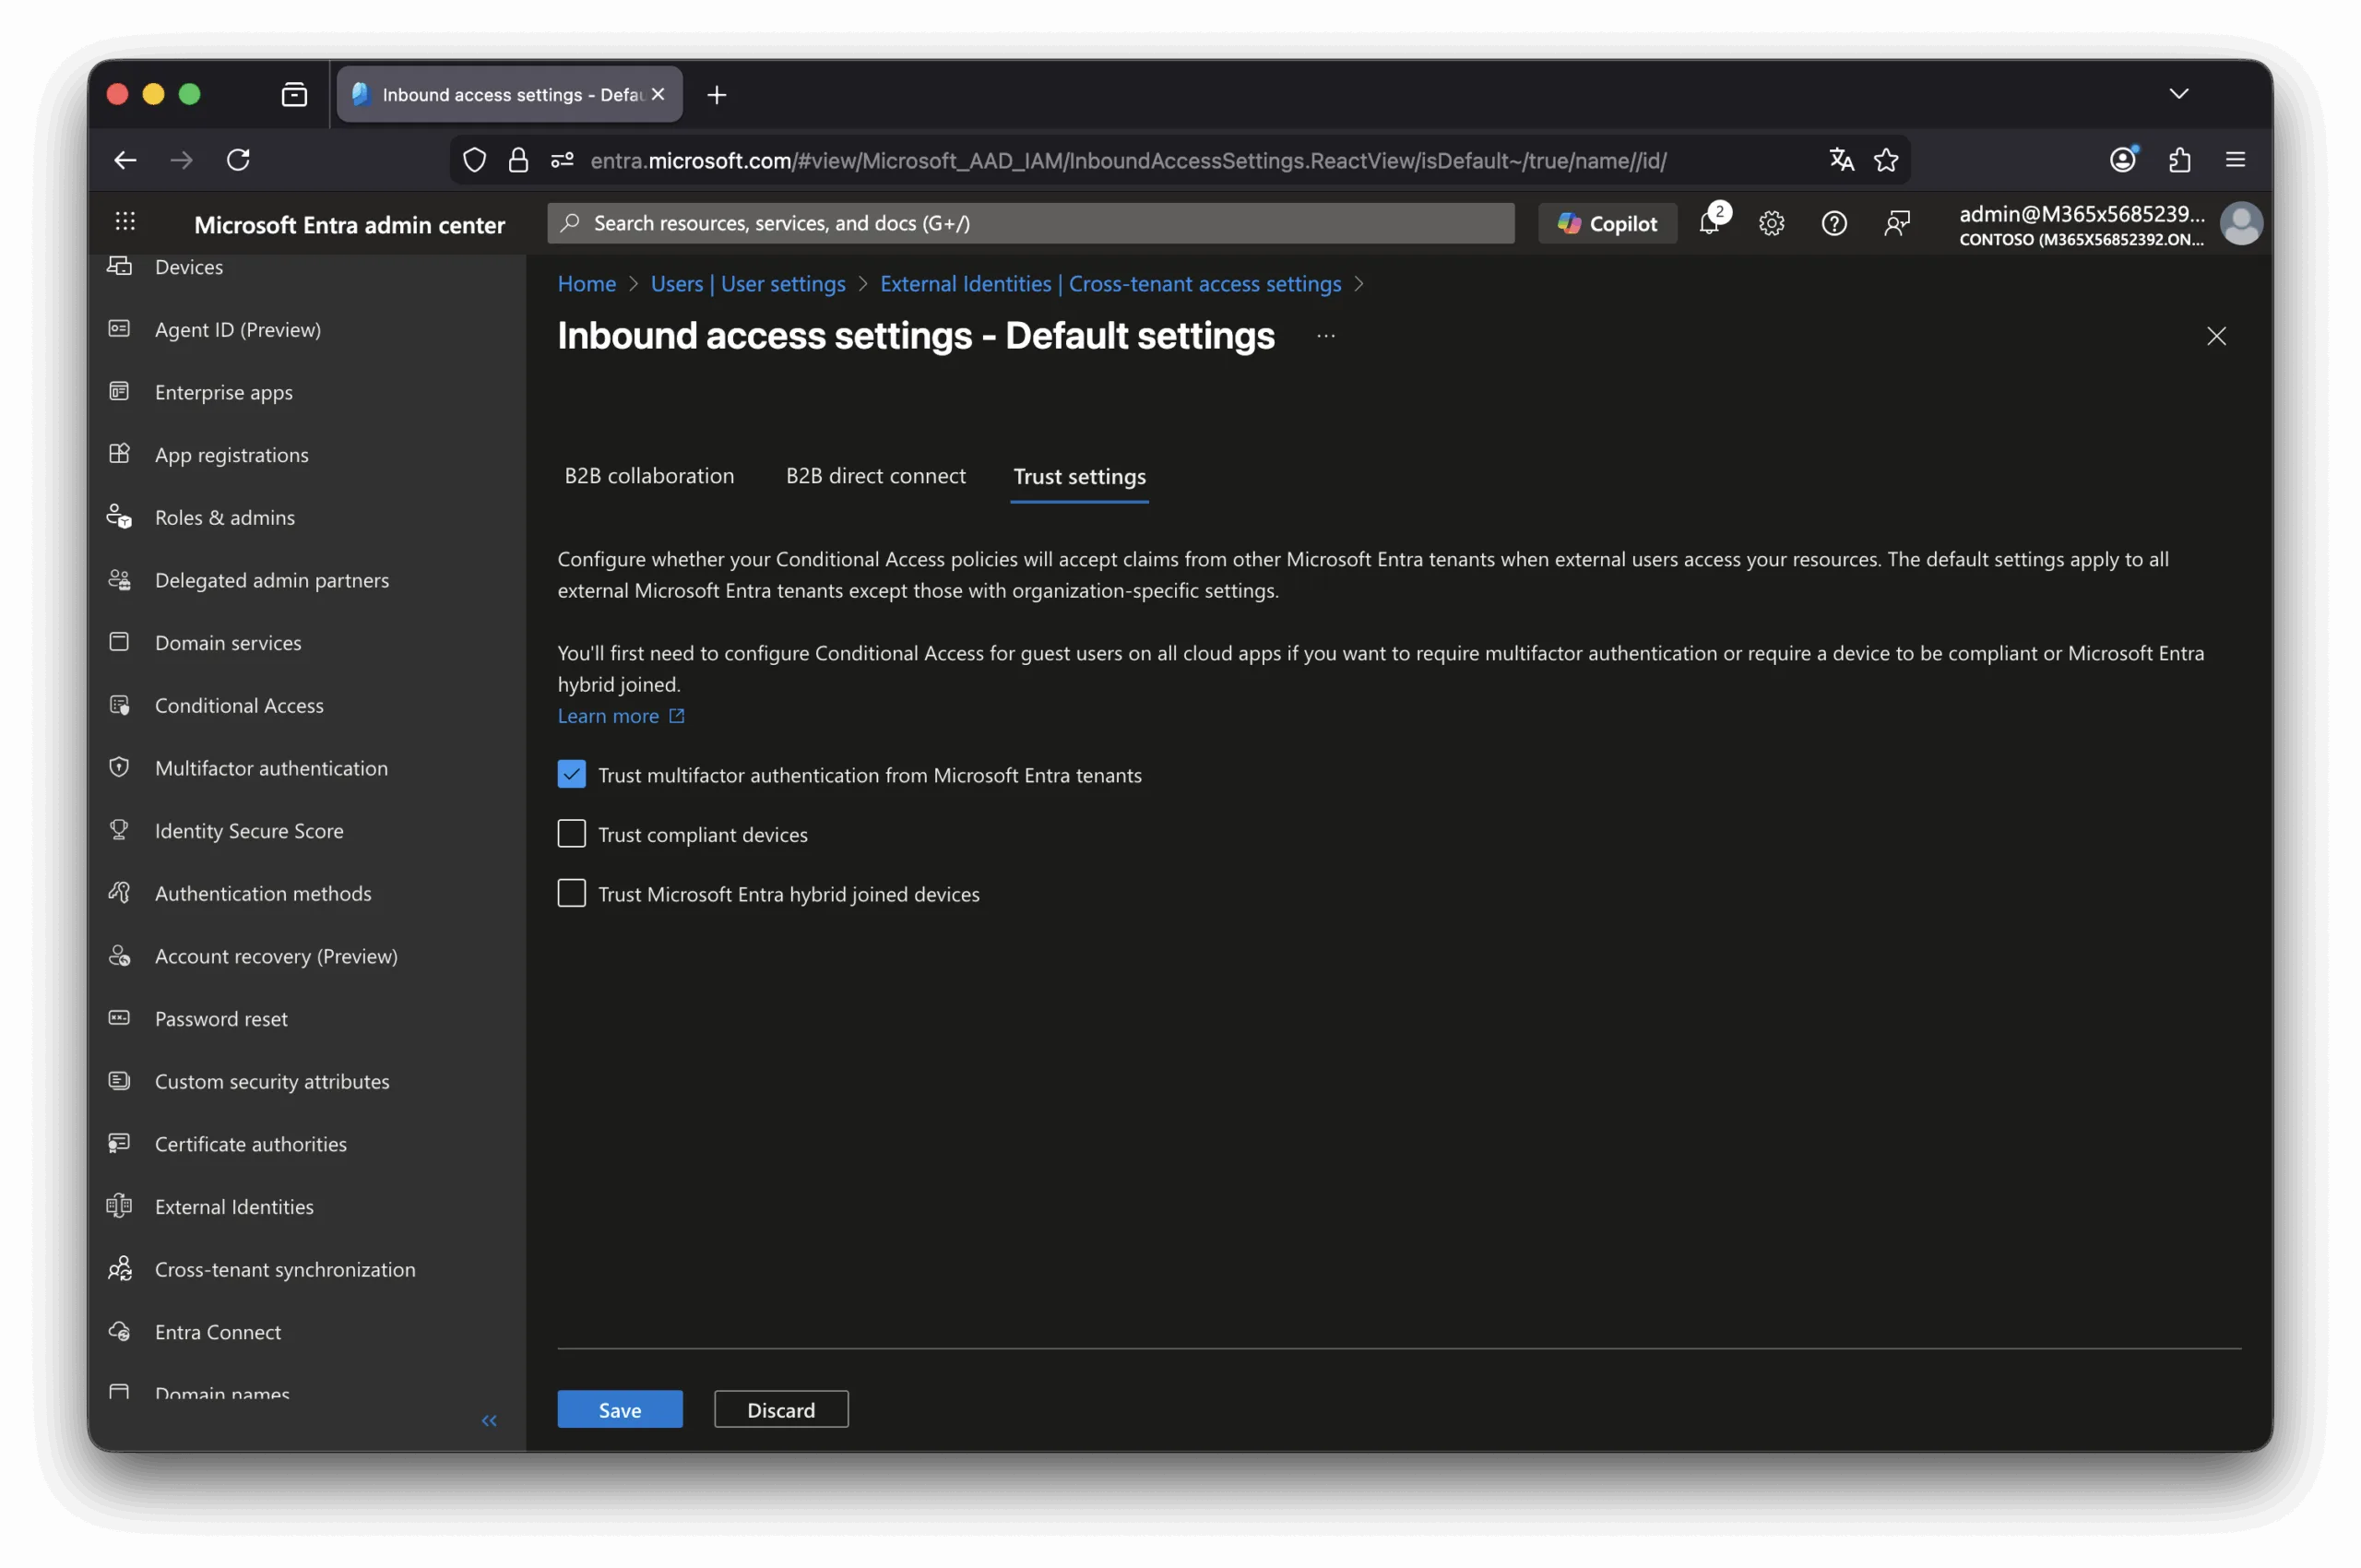Viewport: 2361px width, 1568px height.
Task: Open the notifications bell icon
Action: [x=1709, y=224]
